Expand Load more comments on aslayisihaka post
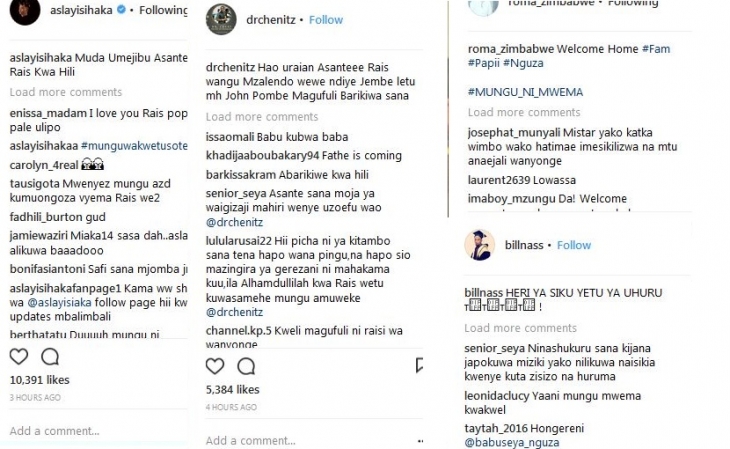The height and width of the screenshot is (449, 730). (x=66, y=92)
